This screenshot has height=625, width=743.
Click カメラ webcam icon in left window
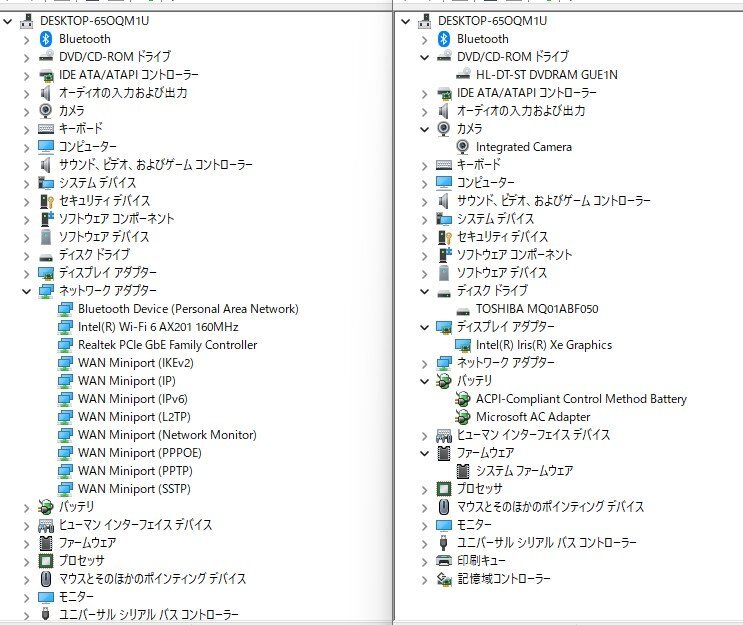46,111
